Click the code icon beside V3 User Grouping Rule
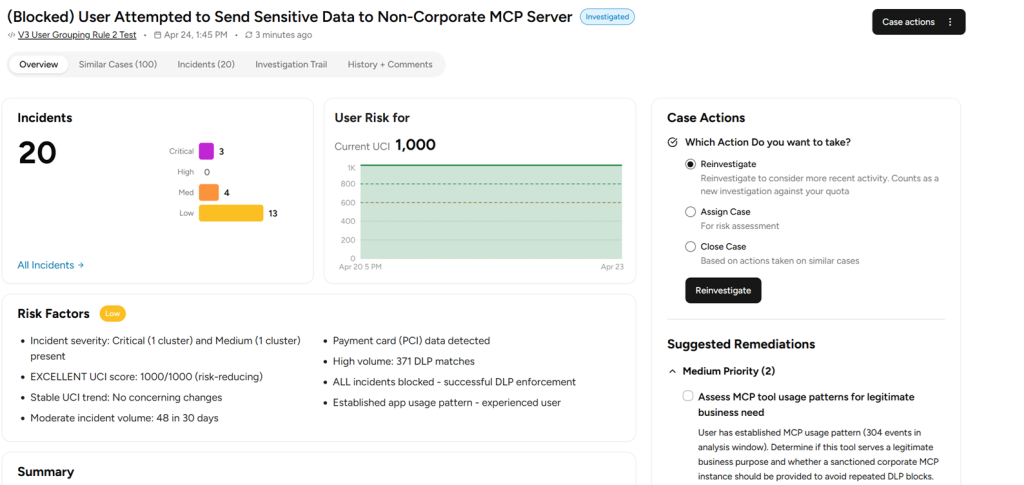This screenshot has height=485, width=1024. tap(11, 35)
